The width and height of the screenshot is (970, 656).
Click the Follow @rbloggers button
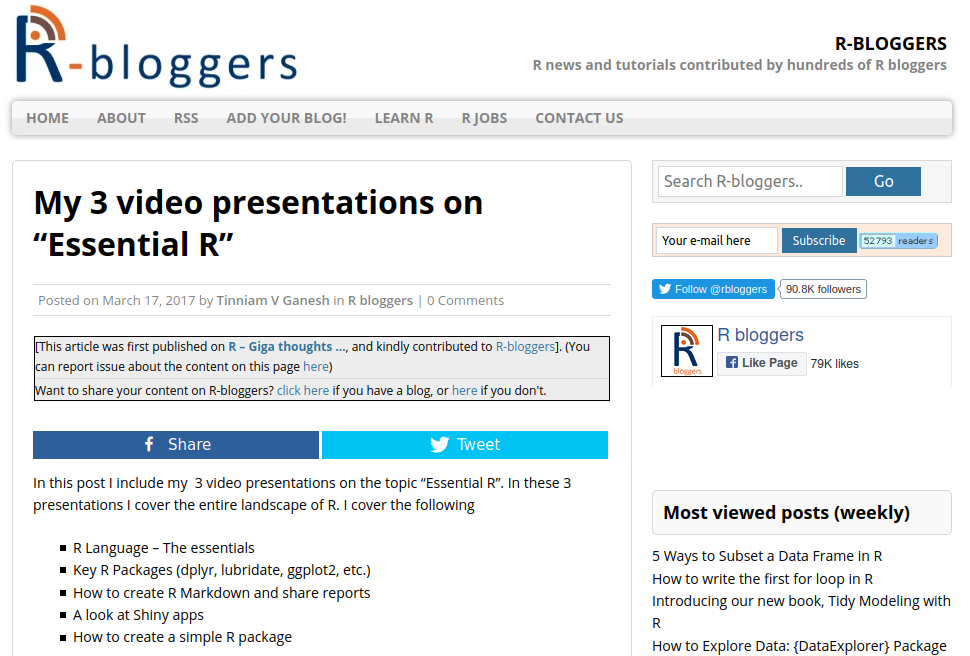(713, 289)
